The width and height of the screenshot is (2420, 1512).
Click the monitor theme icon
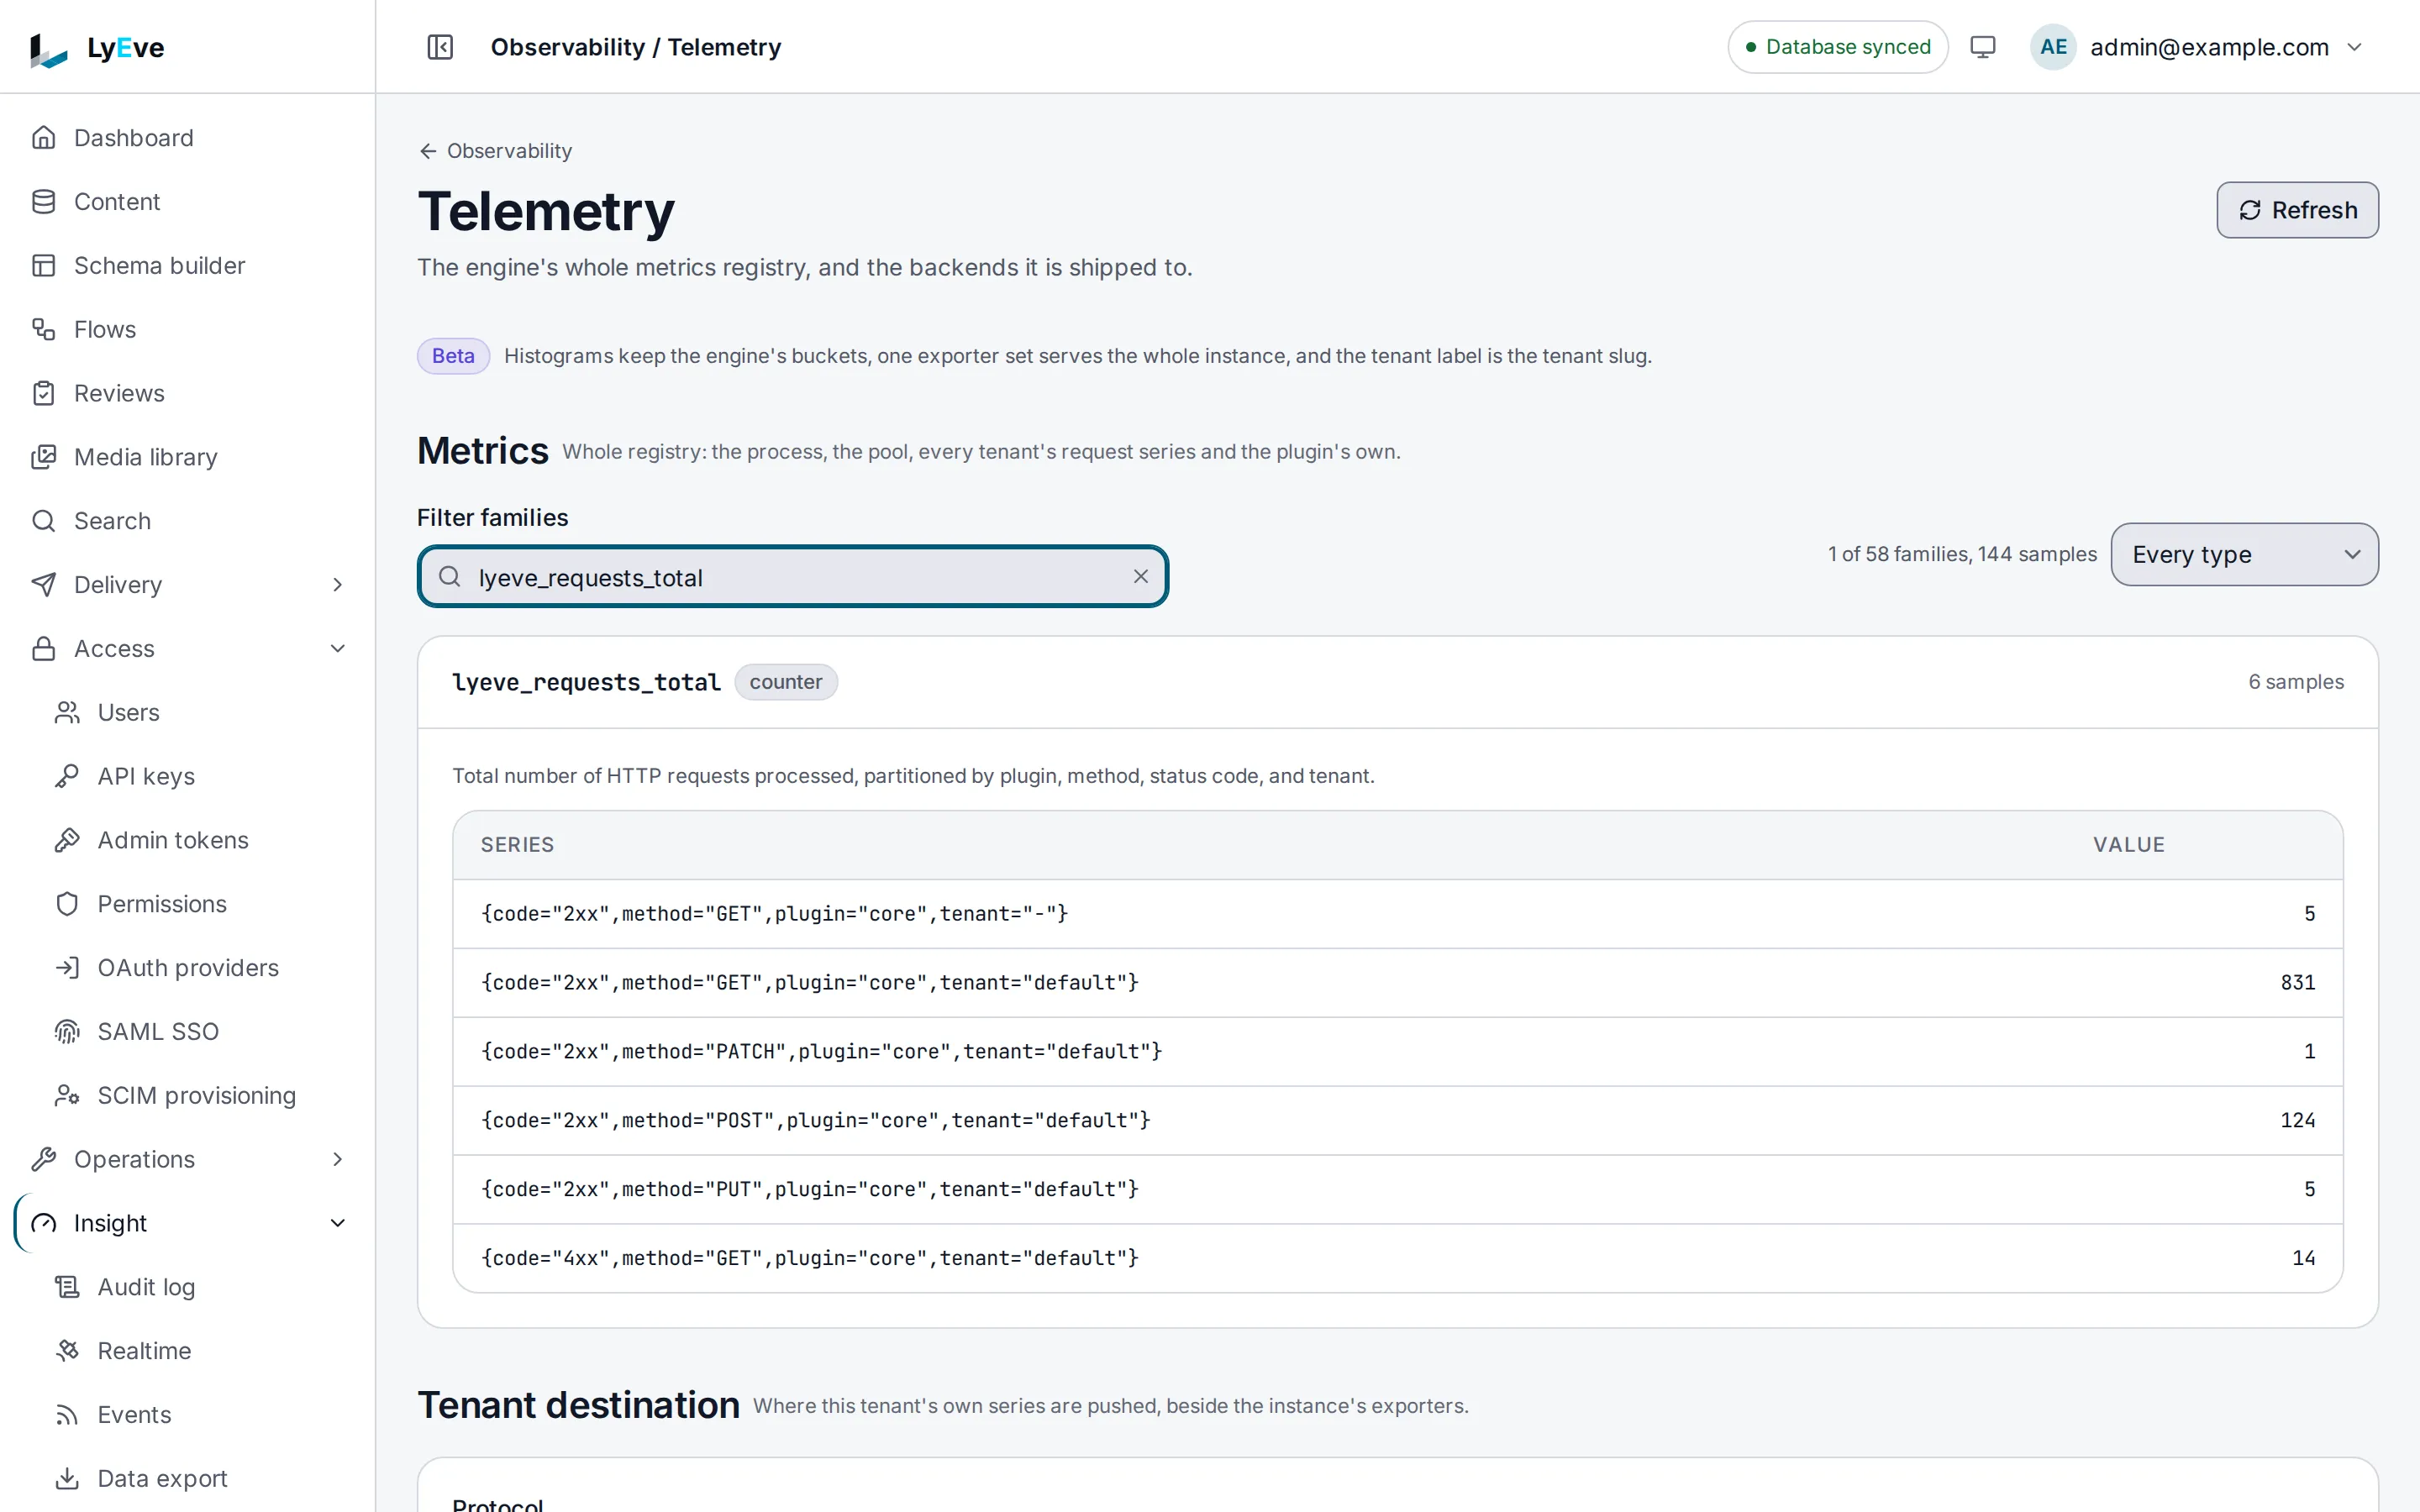(x=1982, y=47)
